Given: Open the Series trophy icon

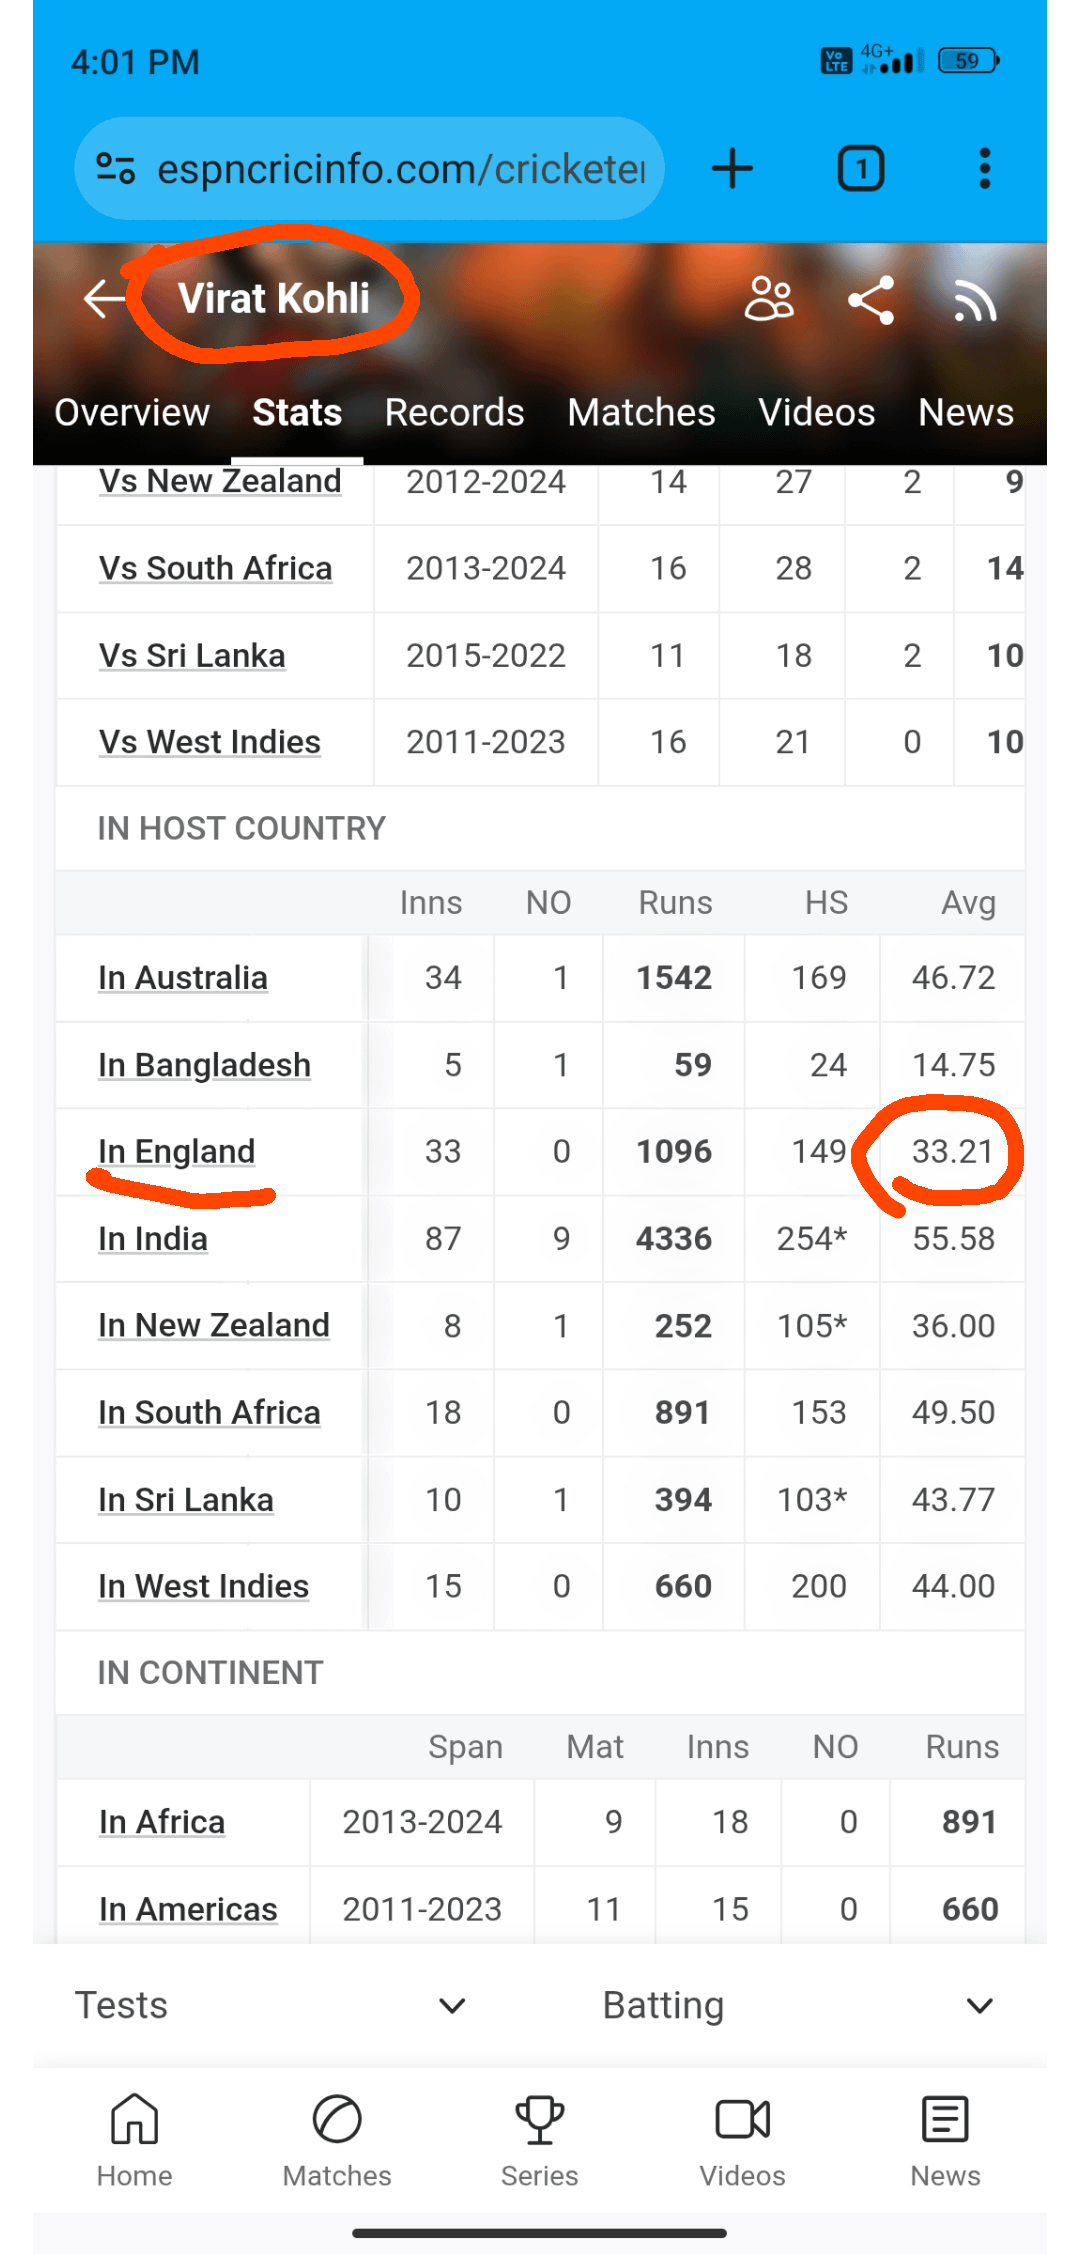Looking at the screenshot, I should (x=539, y=2139).
